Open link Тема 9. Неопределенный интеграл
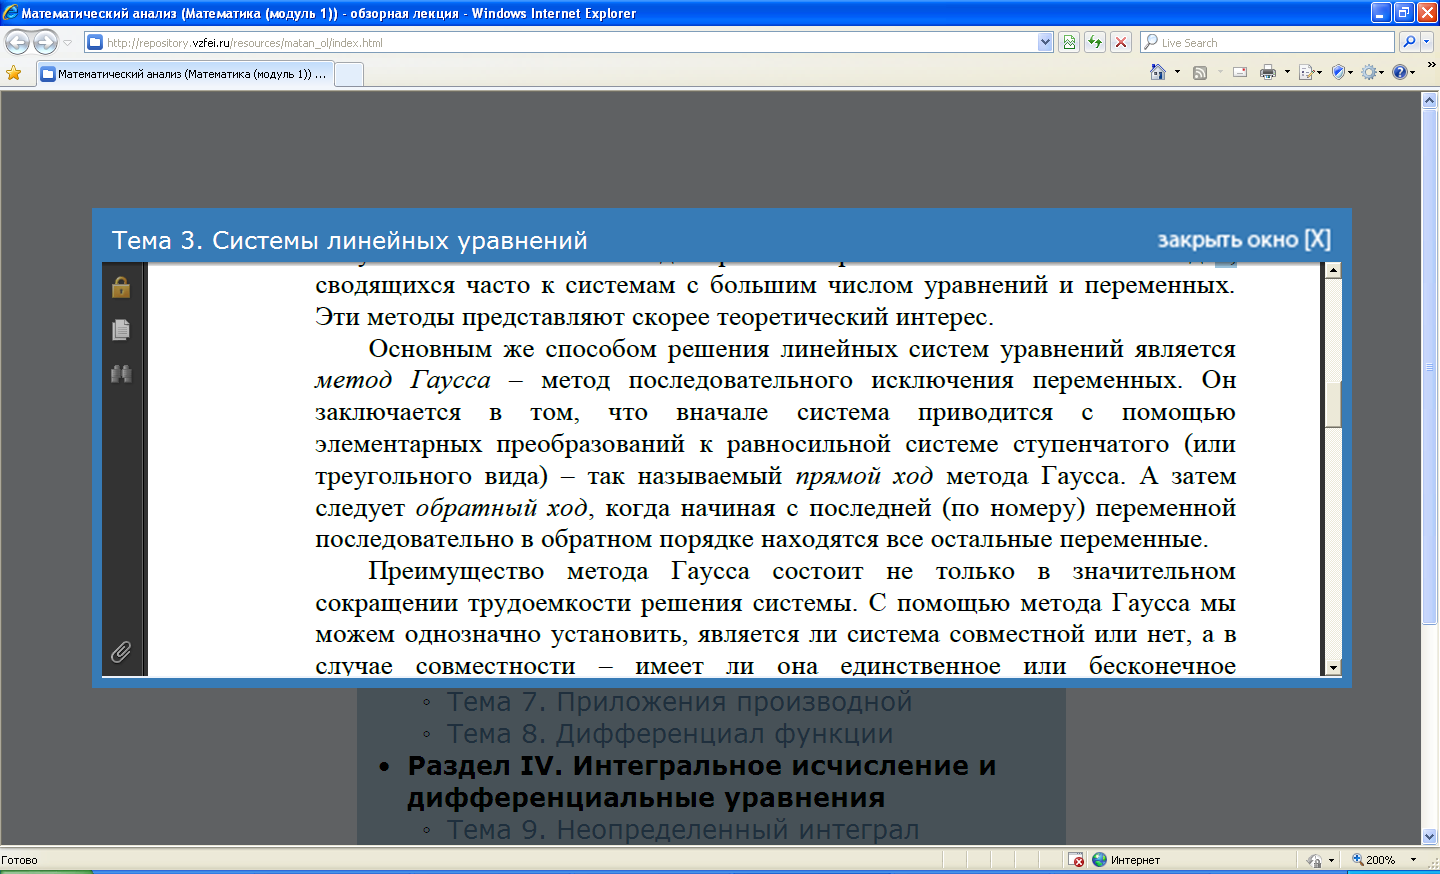 (x=683, y=830)
